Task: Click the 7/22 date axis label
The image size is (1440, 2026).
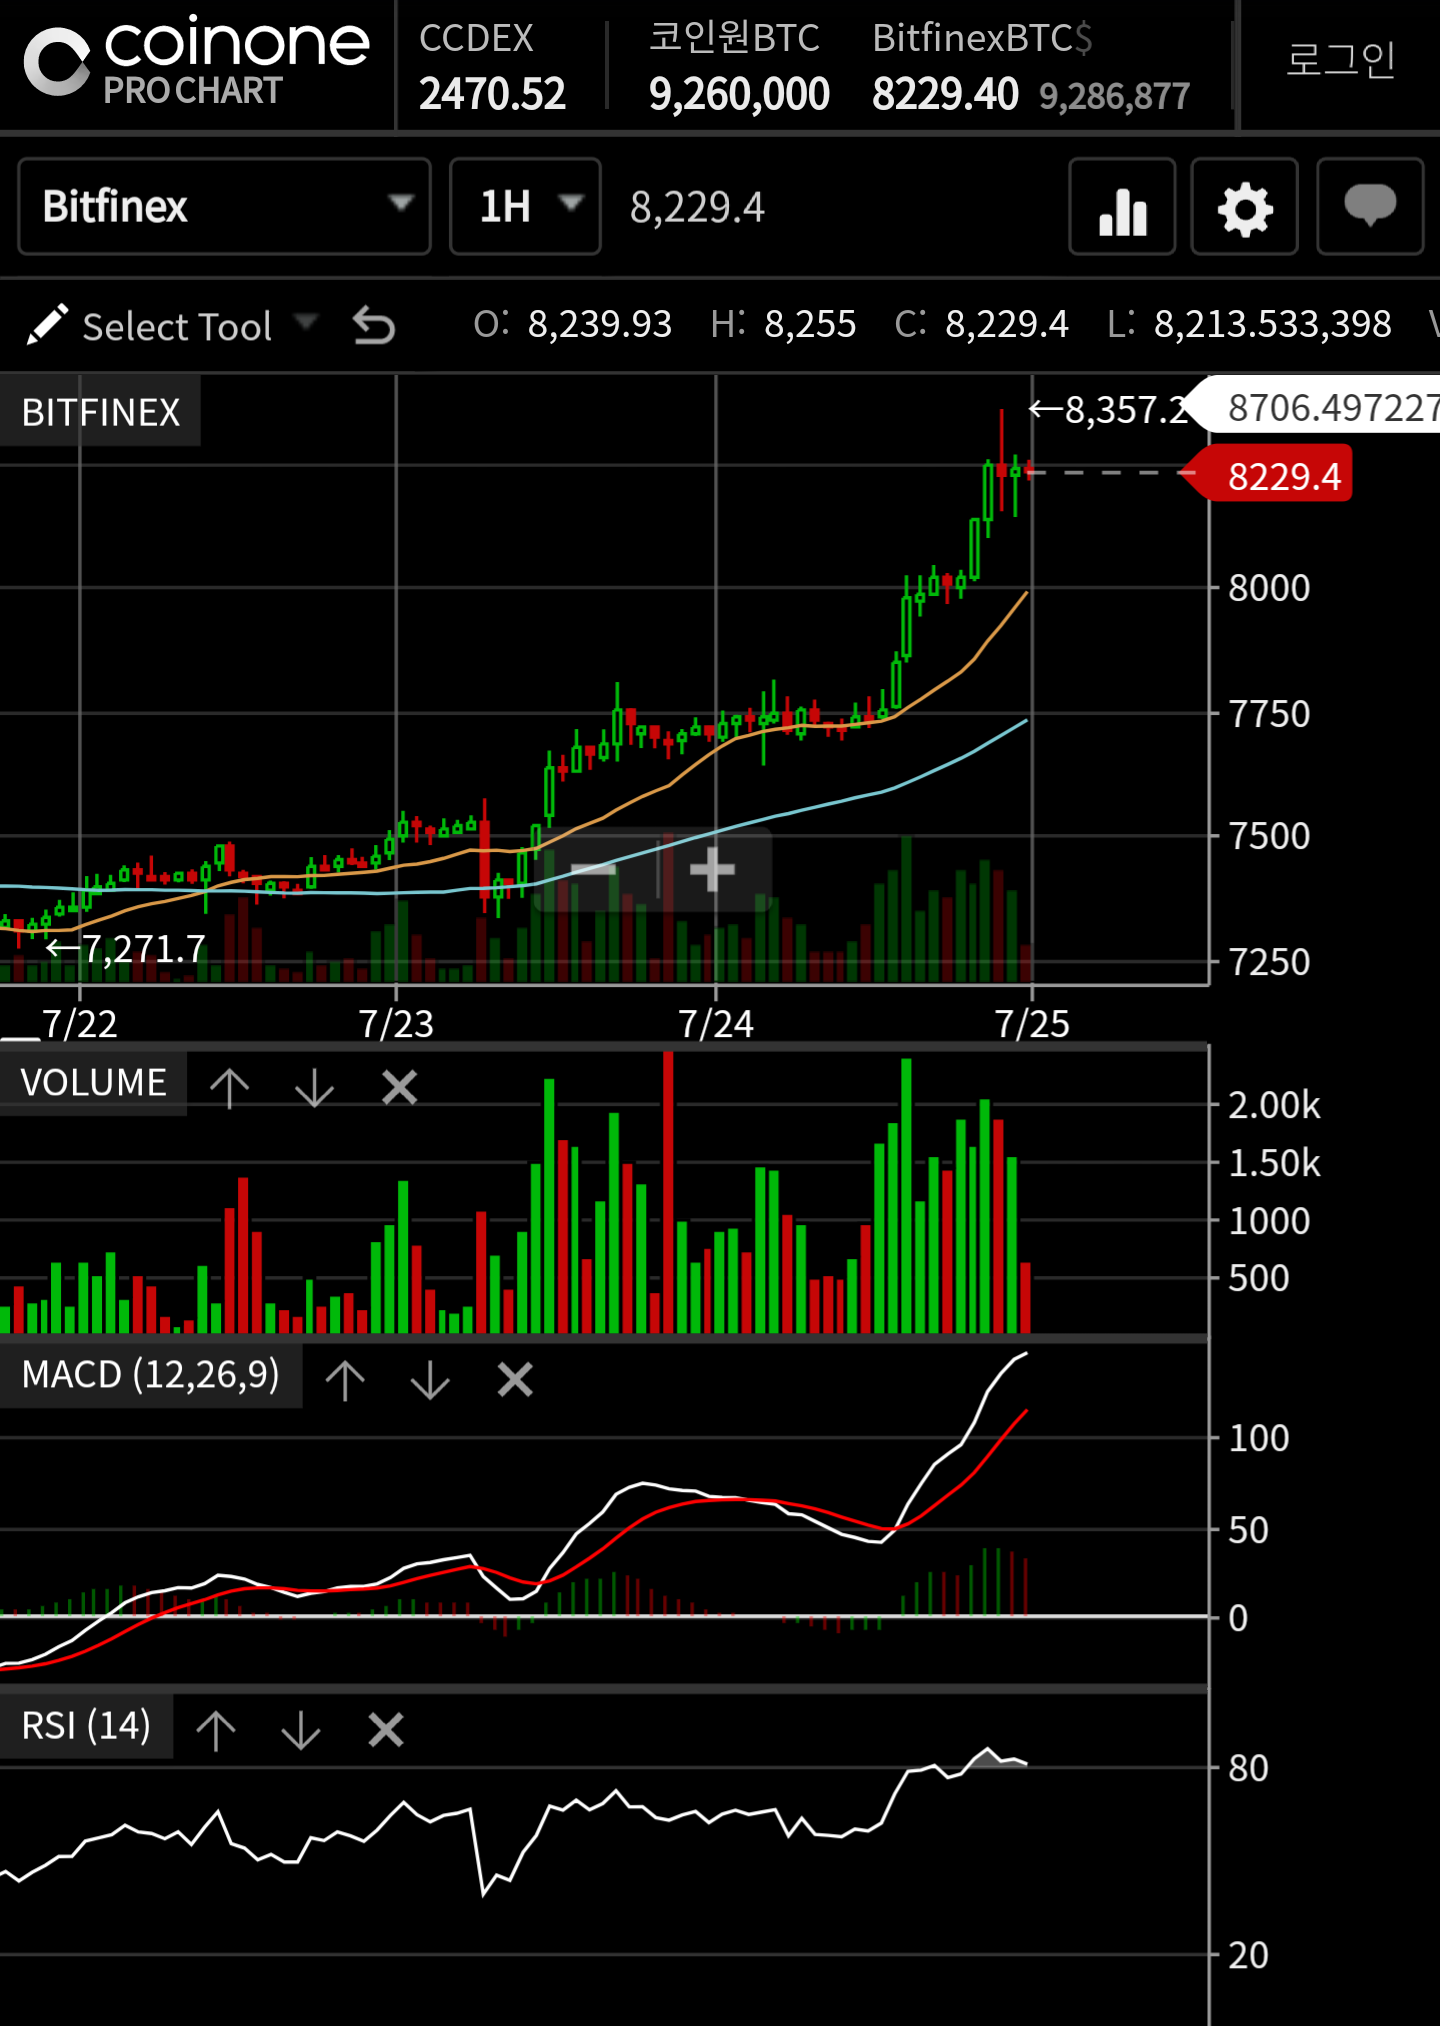Action: [x=79, y=1024]
